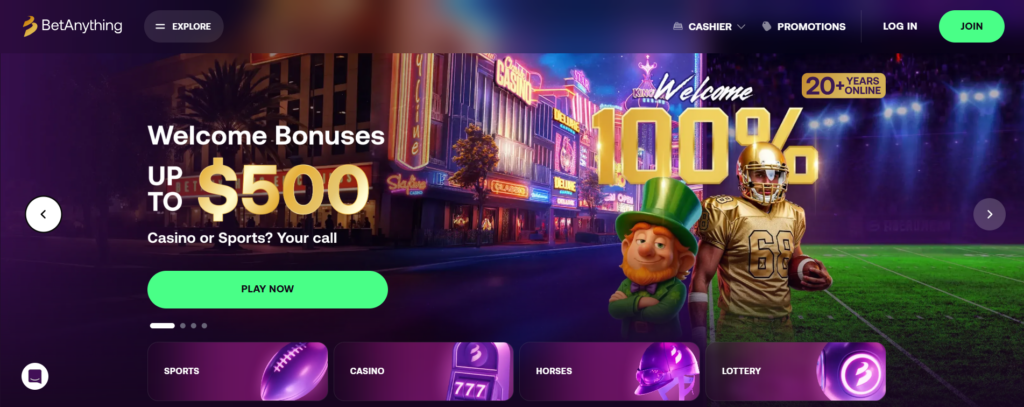Click the football icon on Sports tile
The width and height of the screenshot is (1024, 407).
pos(294,372)
